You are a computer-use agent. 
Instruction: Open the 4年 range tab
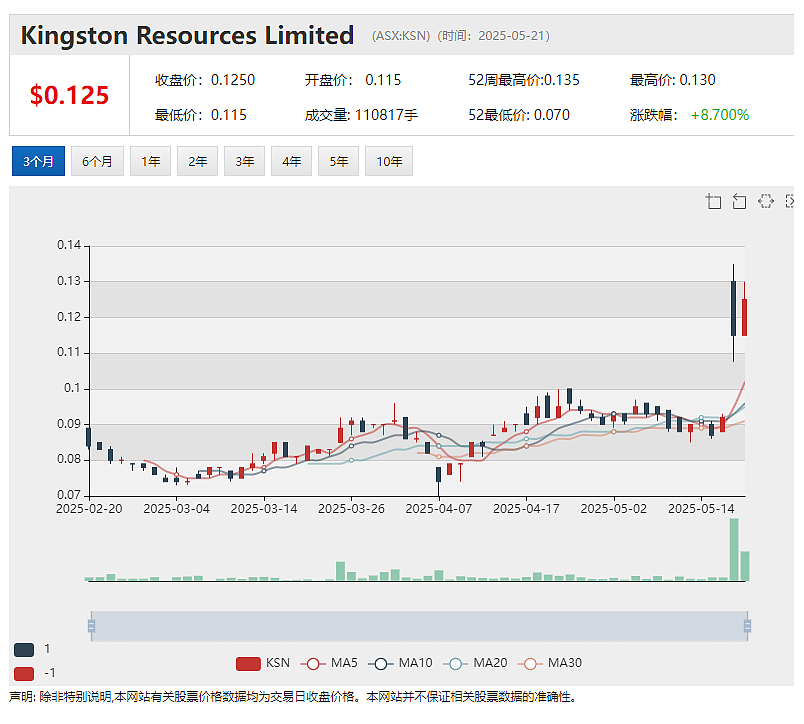click(291, 162)
